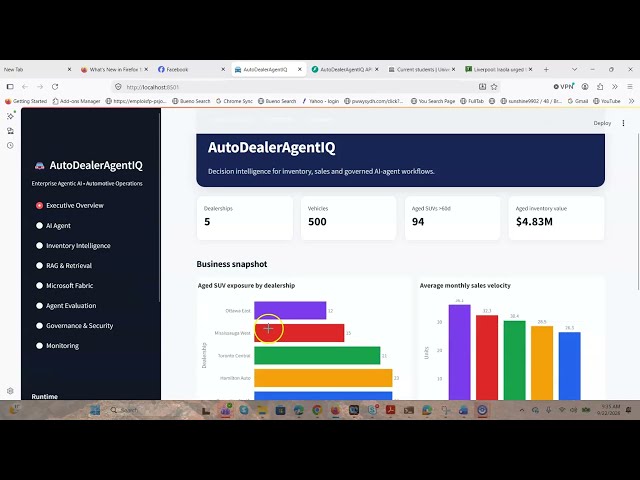Open Google Chrome from the taskbar
This screenshot has height=480, width=640.
(317, 410)
